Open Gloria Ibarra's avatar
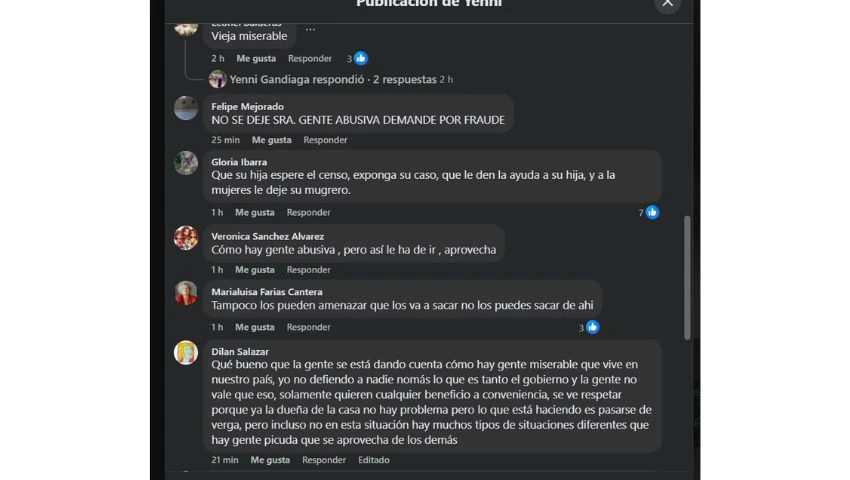850x480 pixels. coord(186,163)
